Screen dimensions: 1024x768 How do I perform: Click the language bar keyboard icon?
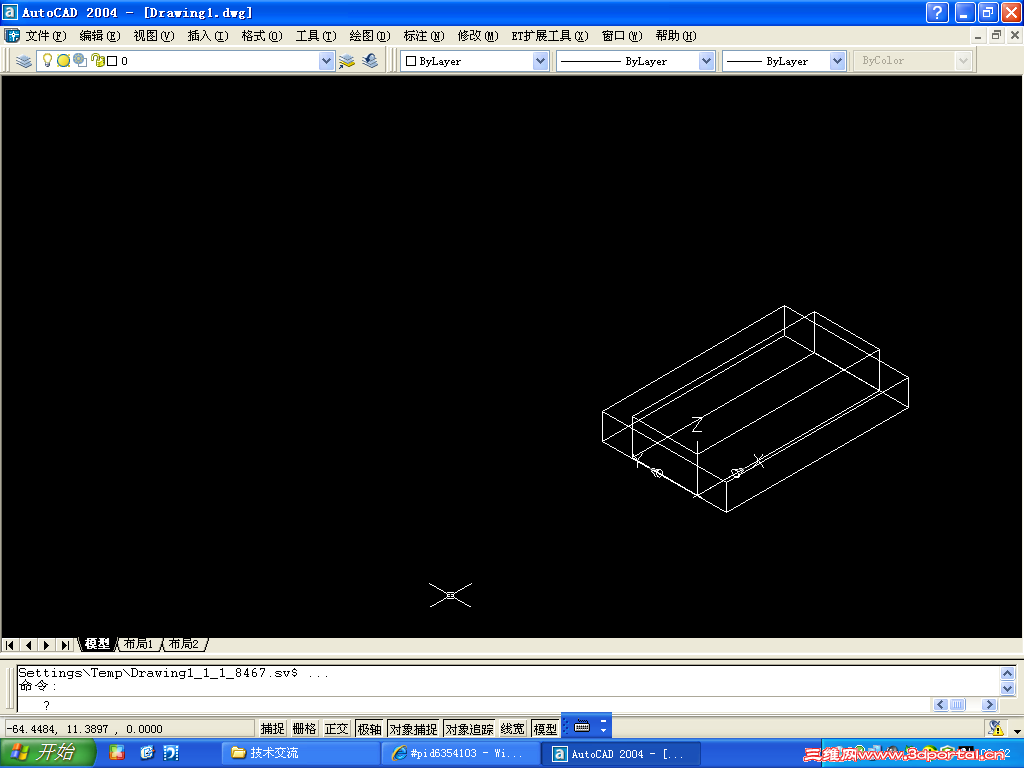pos(582,726)
